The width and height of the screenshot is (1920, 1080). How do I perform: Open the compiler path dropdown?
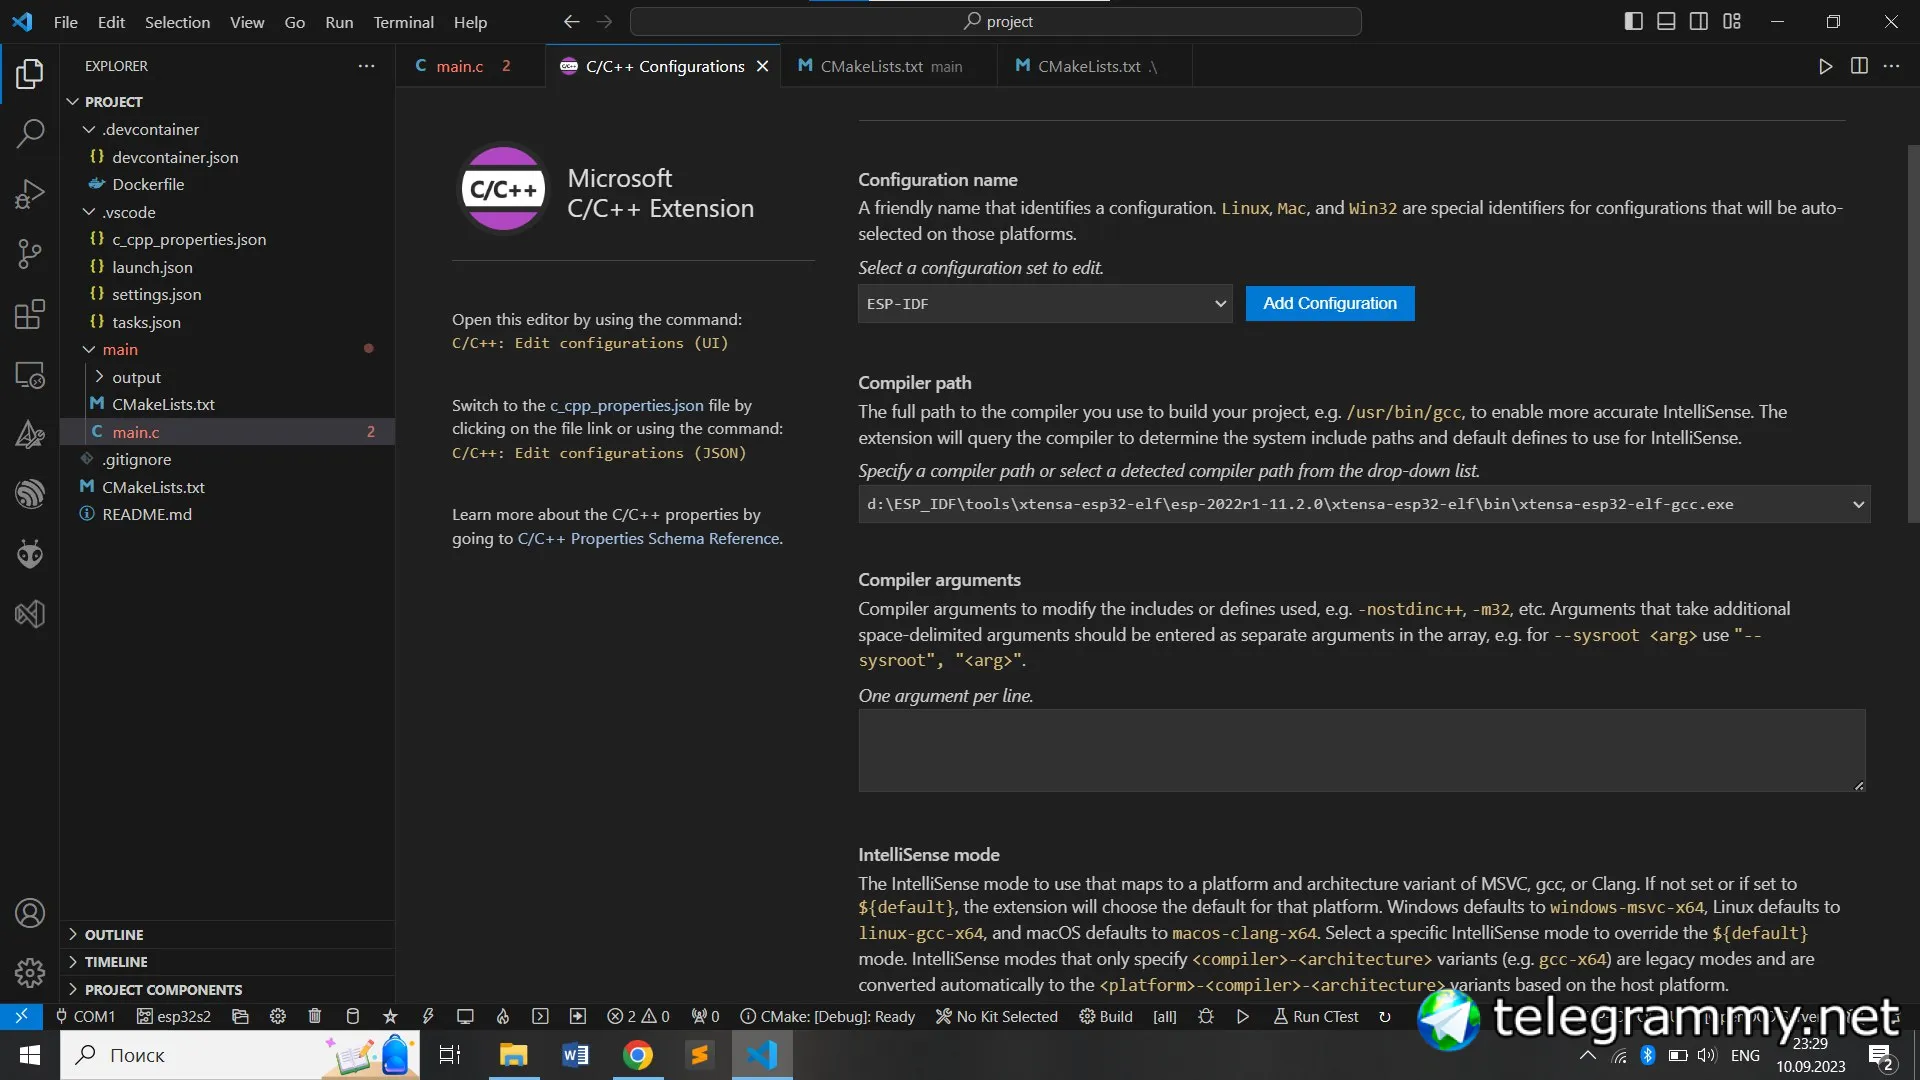pyautogui.click(x=1858, y=504)
